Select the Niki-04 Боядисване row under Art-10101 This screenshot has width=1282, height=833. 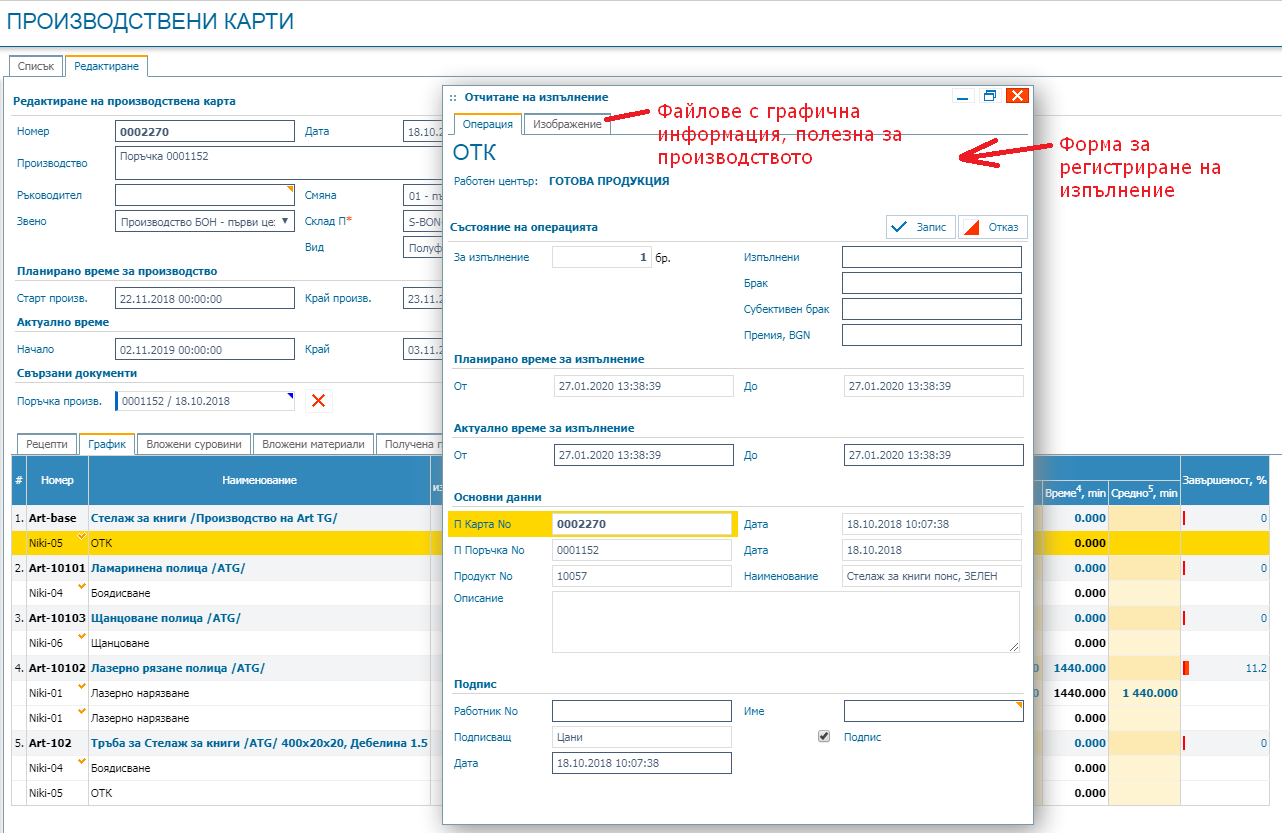click(x=227, y=593)
